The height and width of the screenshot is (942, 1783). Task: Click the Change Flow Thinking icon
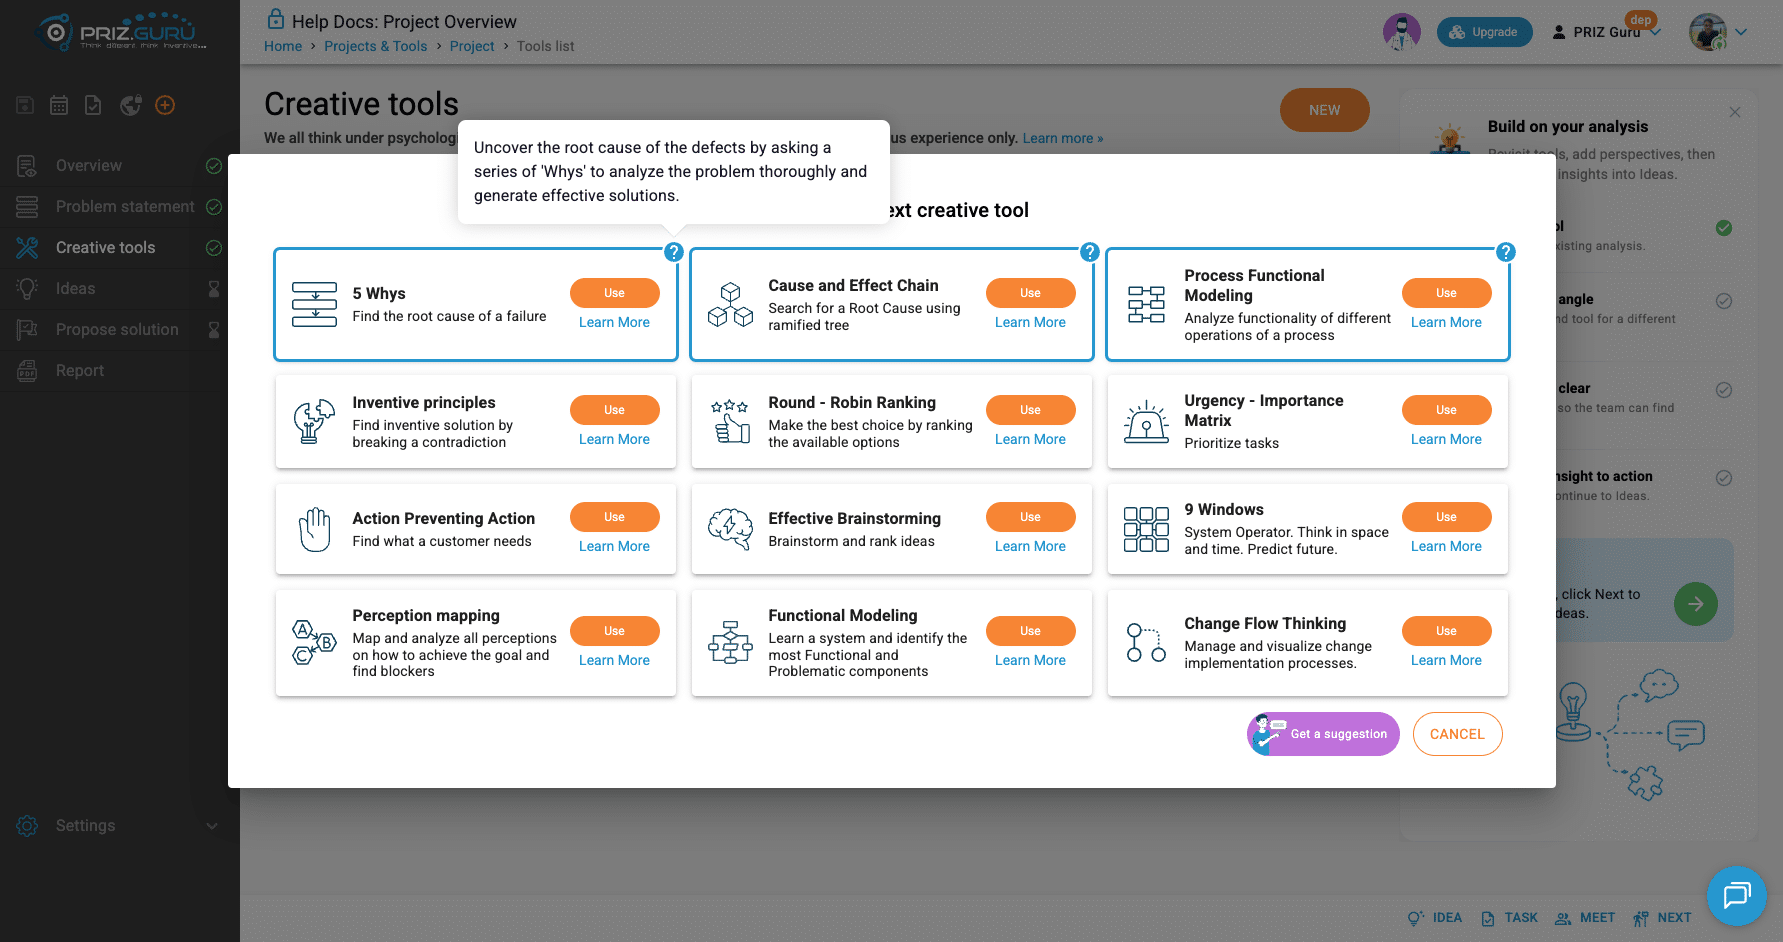tap(1146, 642)
